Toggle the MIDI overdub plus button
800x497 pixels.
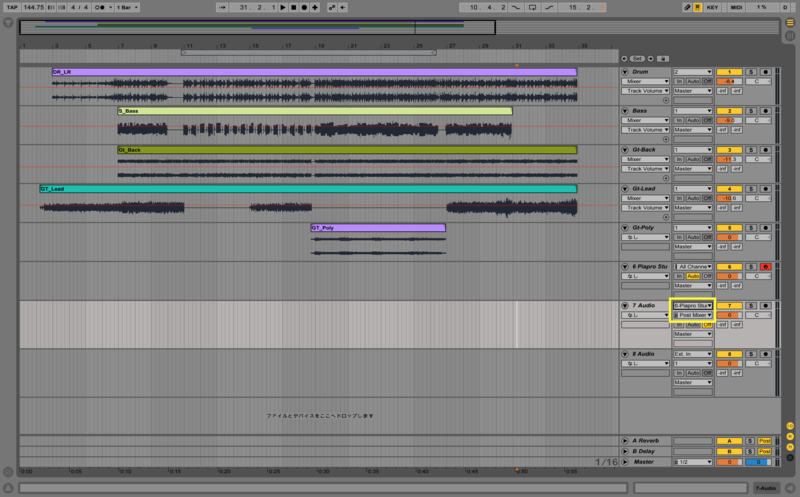315,7
